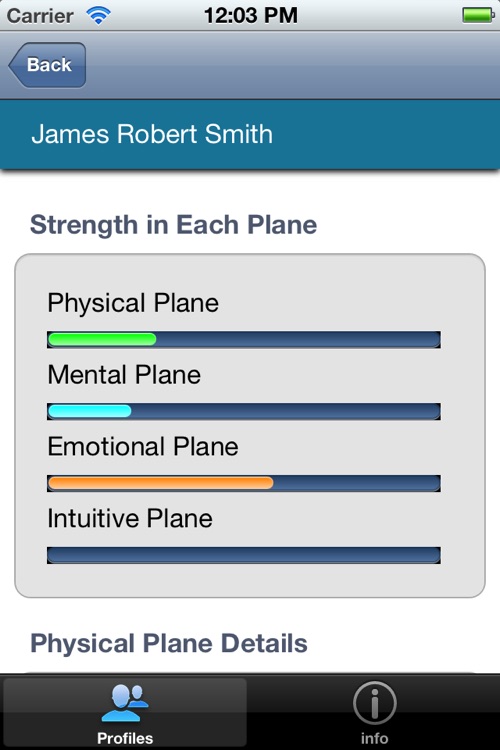Click the Physical Plane label
Screen dimensions: 500x750
[133, 303]
